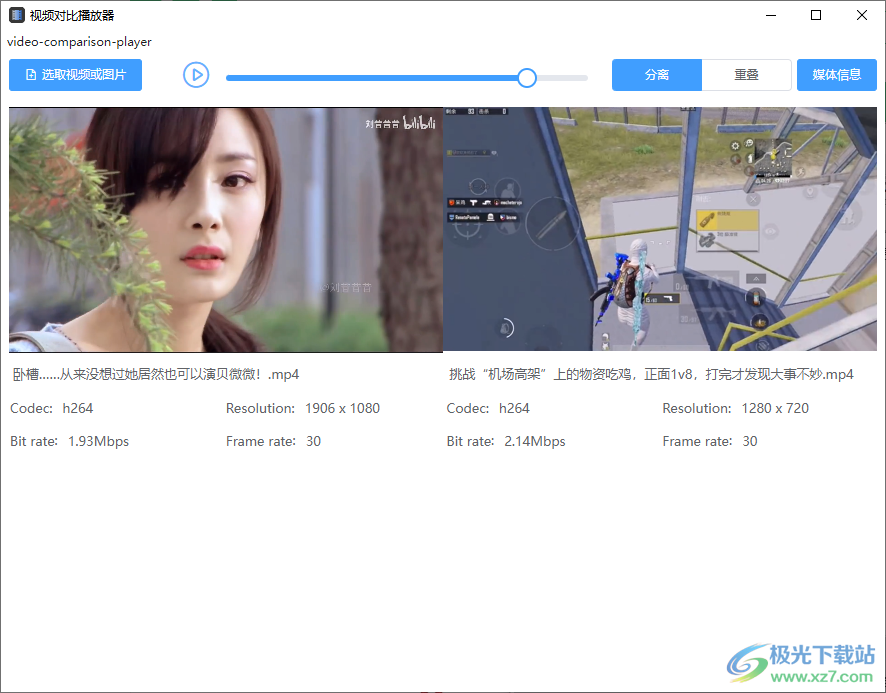
Task: Click the right video filename about 机场高架
Action: point(651,374)
